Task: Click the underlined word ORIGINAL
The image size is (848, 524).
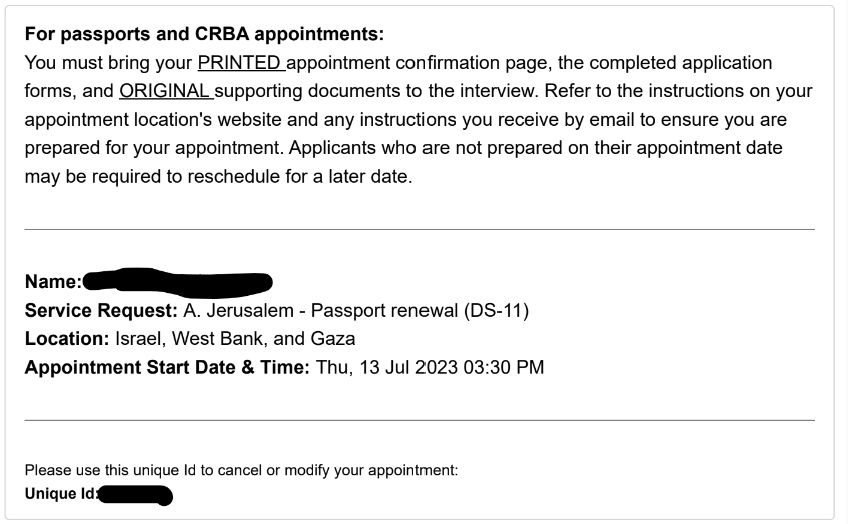Action: point(165,91)
